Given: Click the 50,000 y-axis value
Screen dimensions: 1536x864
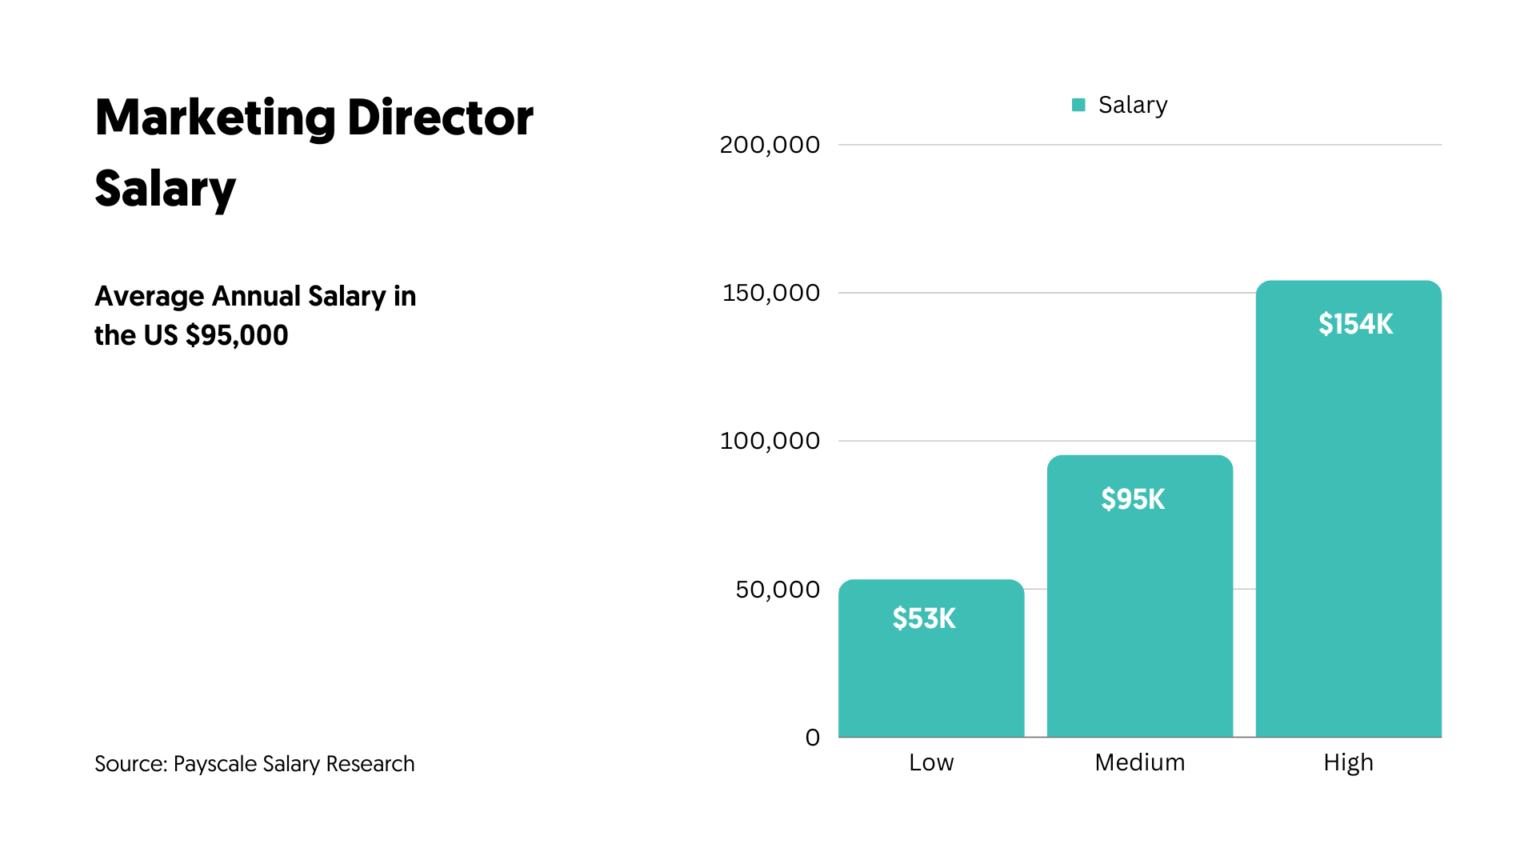Looking at the screenshot, I should pyautogui.click(x=777, y=590).
